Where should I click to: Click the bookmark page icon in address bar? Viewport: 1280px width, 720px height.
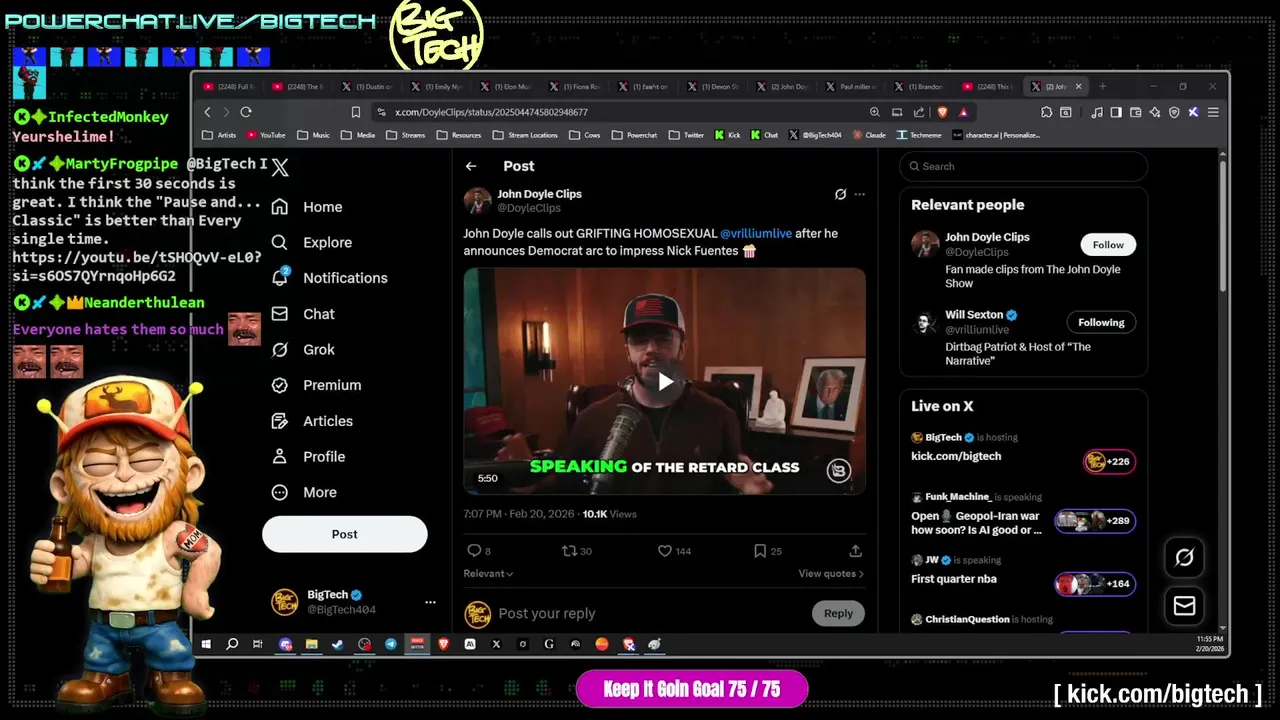pyautogui.click(x=355, y=112)
